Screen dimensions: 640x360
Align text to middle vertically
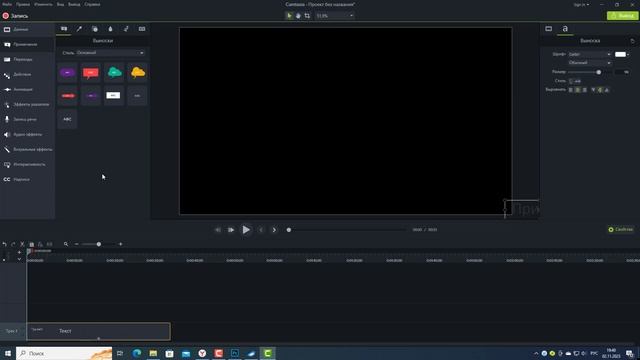point(600,90)
